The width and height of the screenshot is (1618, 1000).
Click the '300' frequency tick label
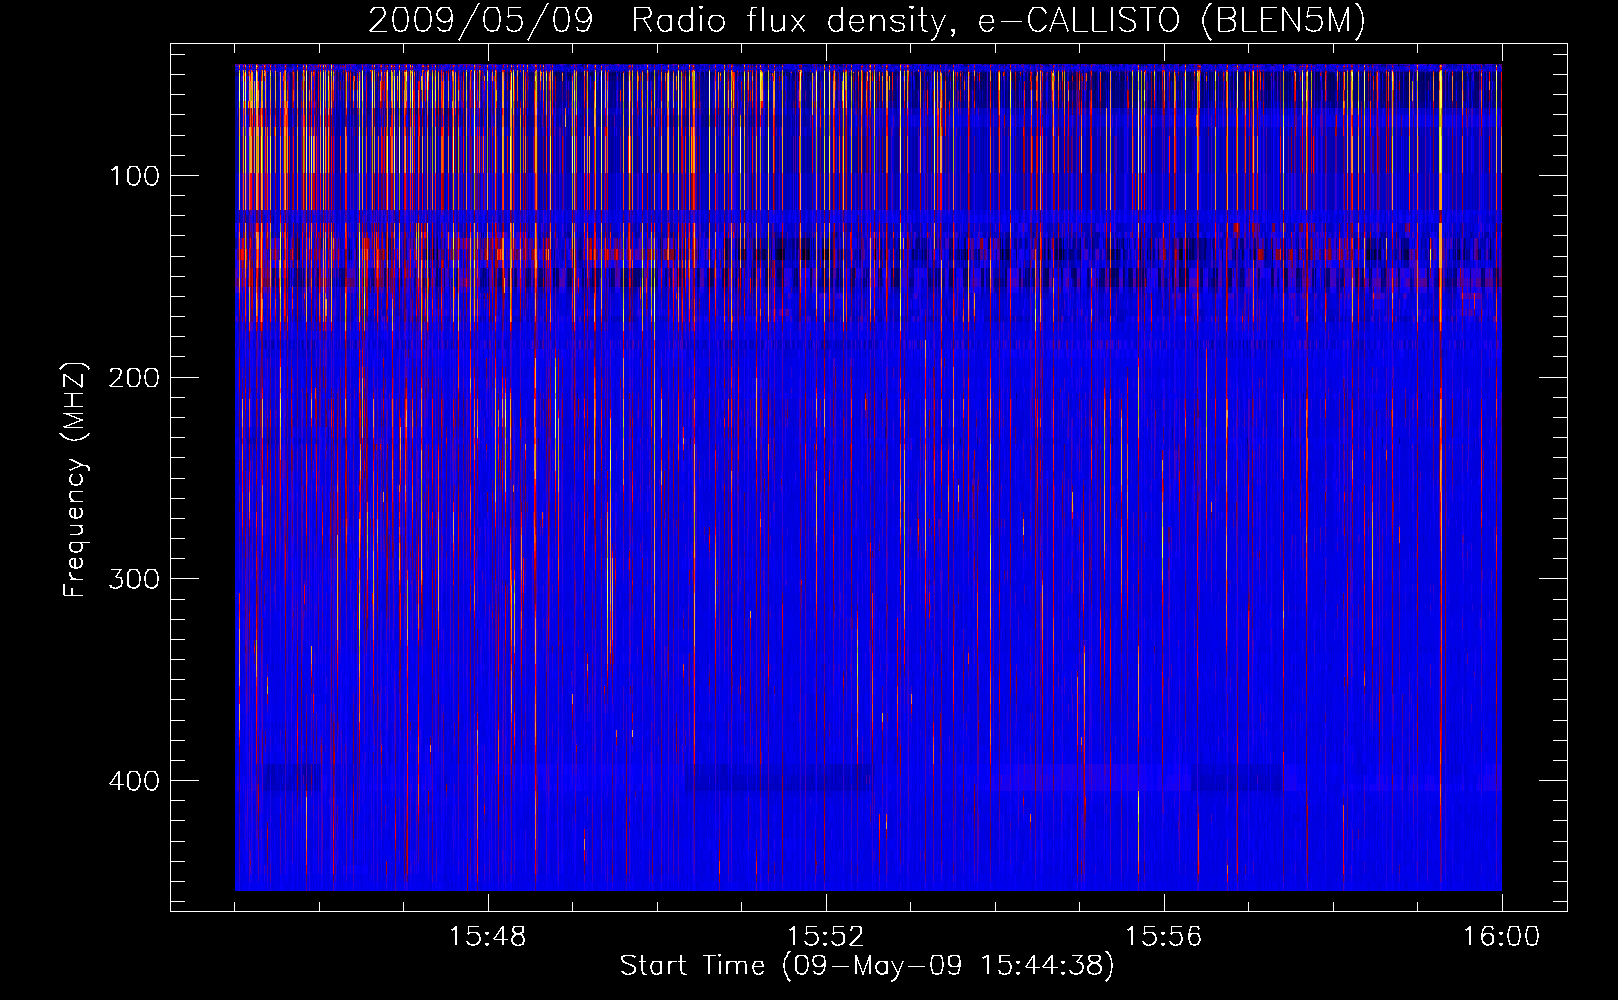(134, 580)
